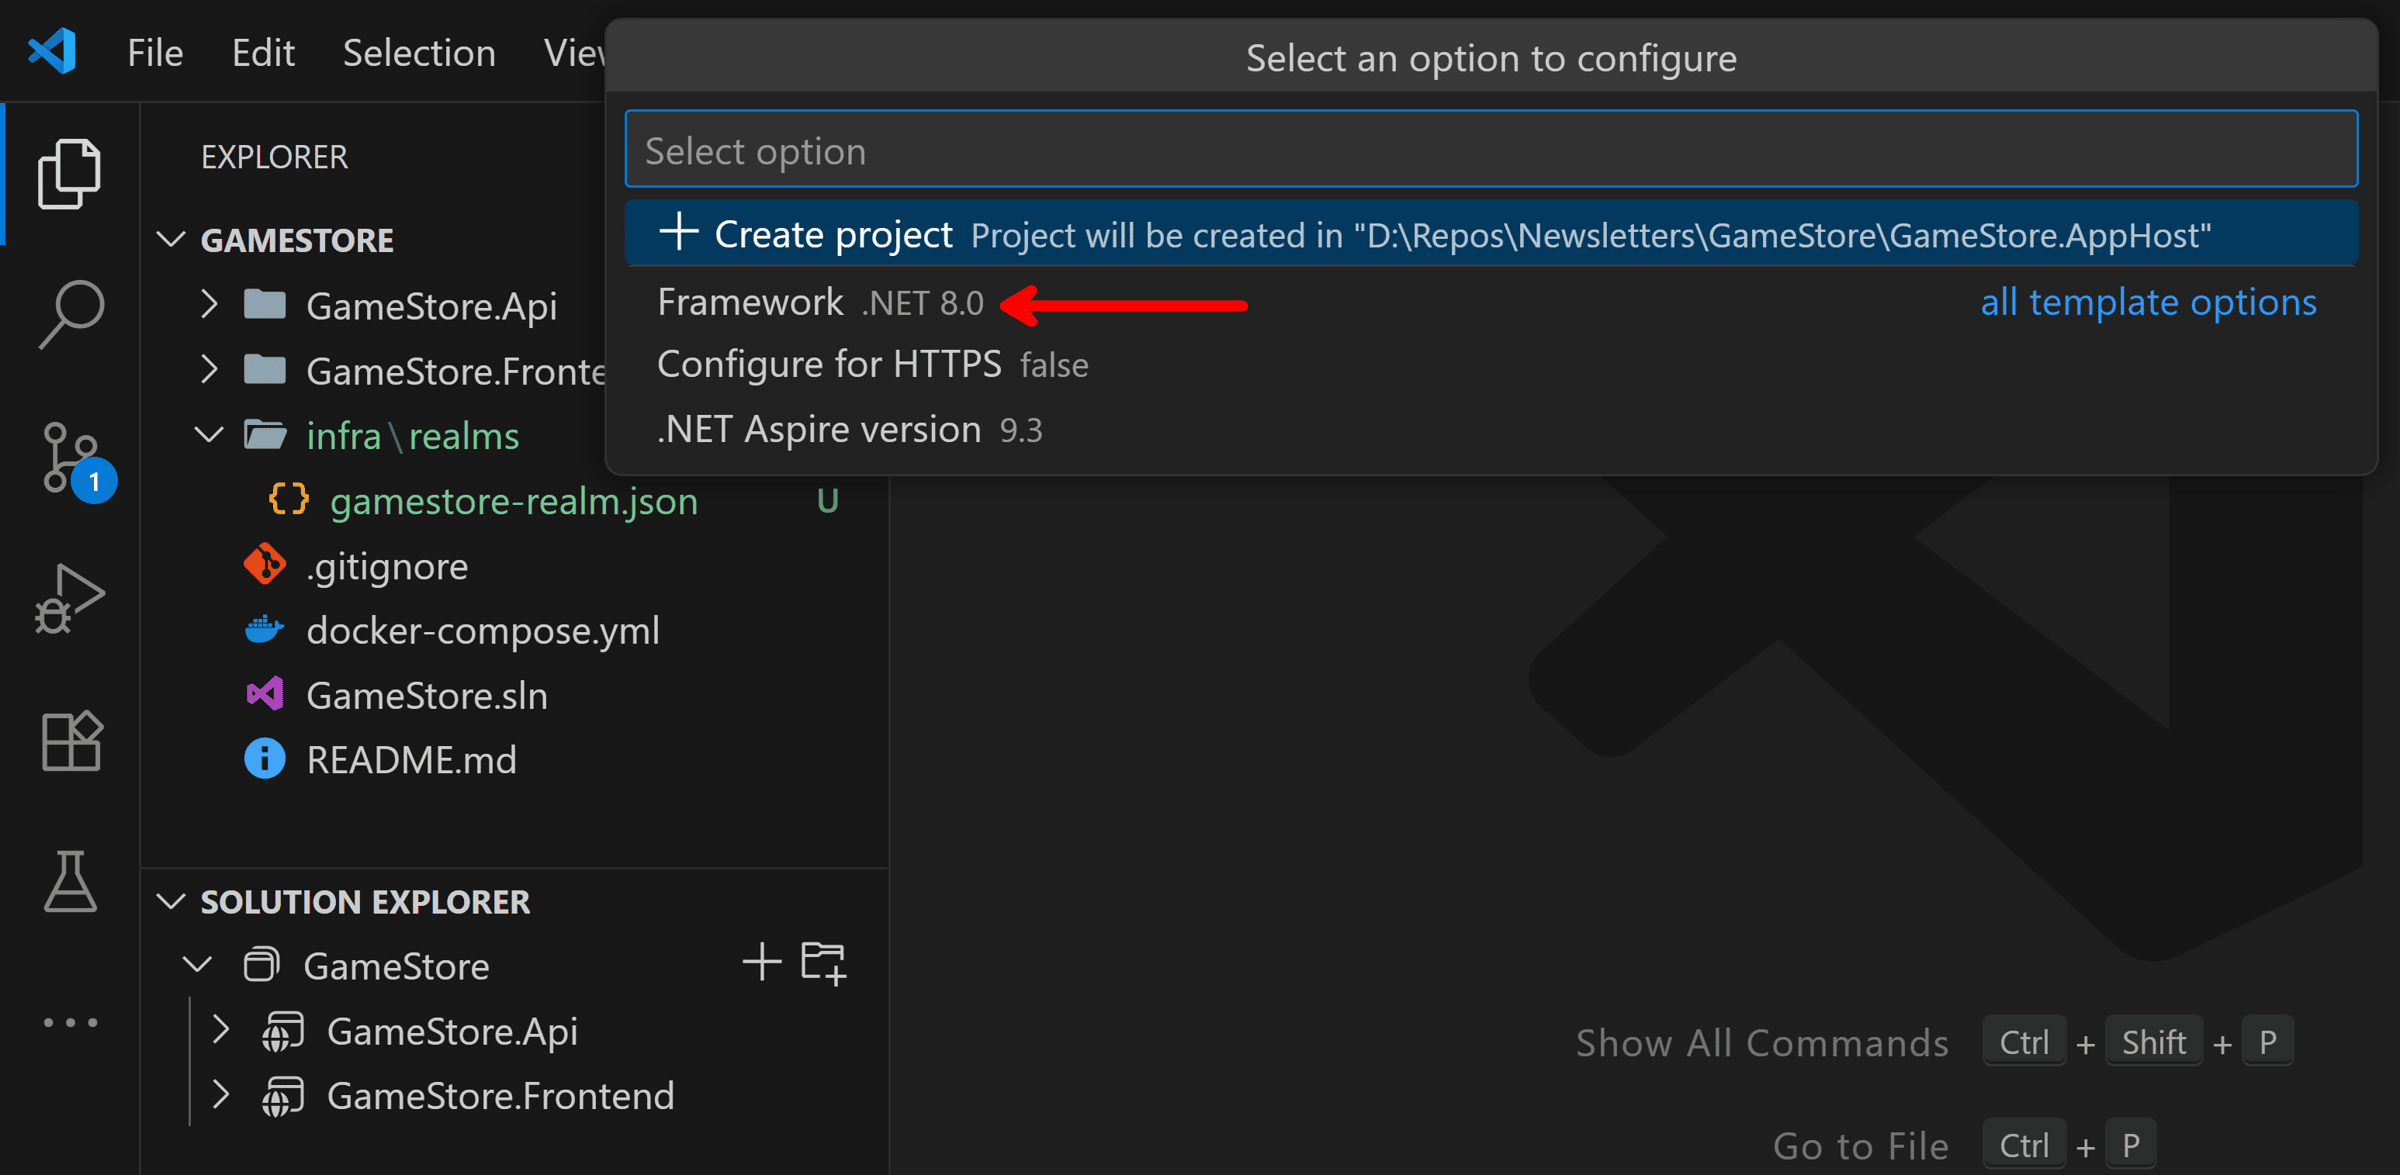Open the Testing flask icon
This screenshot has width=2400, height=1175.
tap(70, 881)
